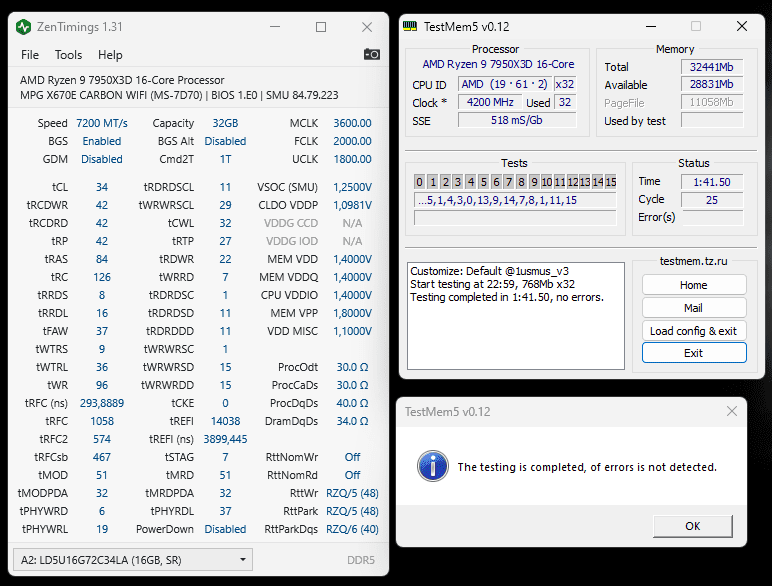
Task: Click the Time 1:41.50 status field
Action: click(712, 182)
